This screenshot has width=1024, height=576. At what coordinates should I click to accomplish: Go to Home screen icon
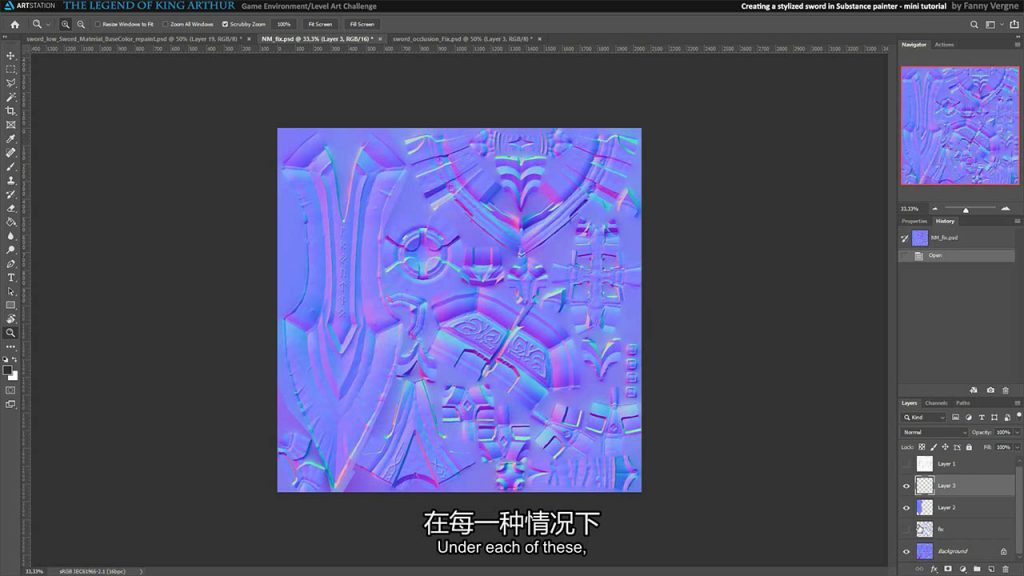tap(14, 24)
